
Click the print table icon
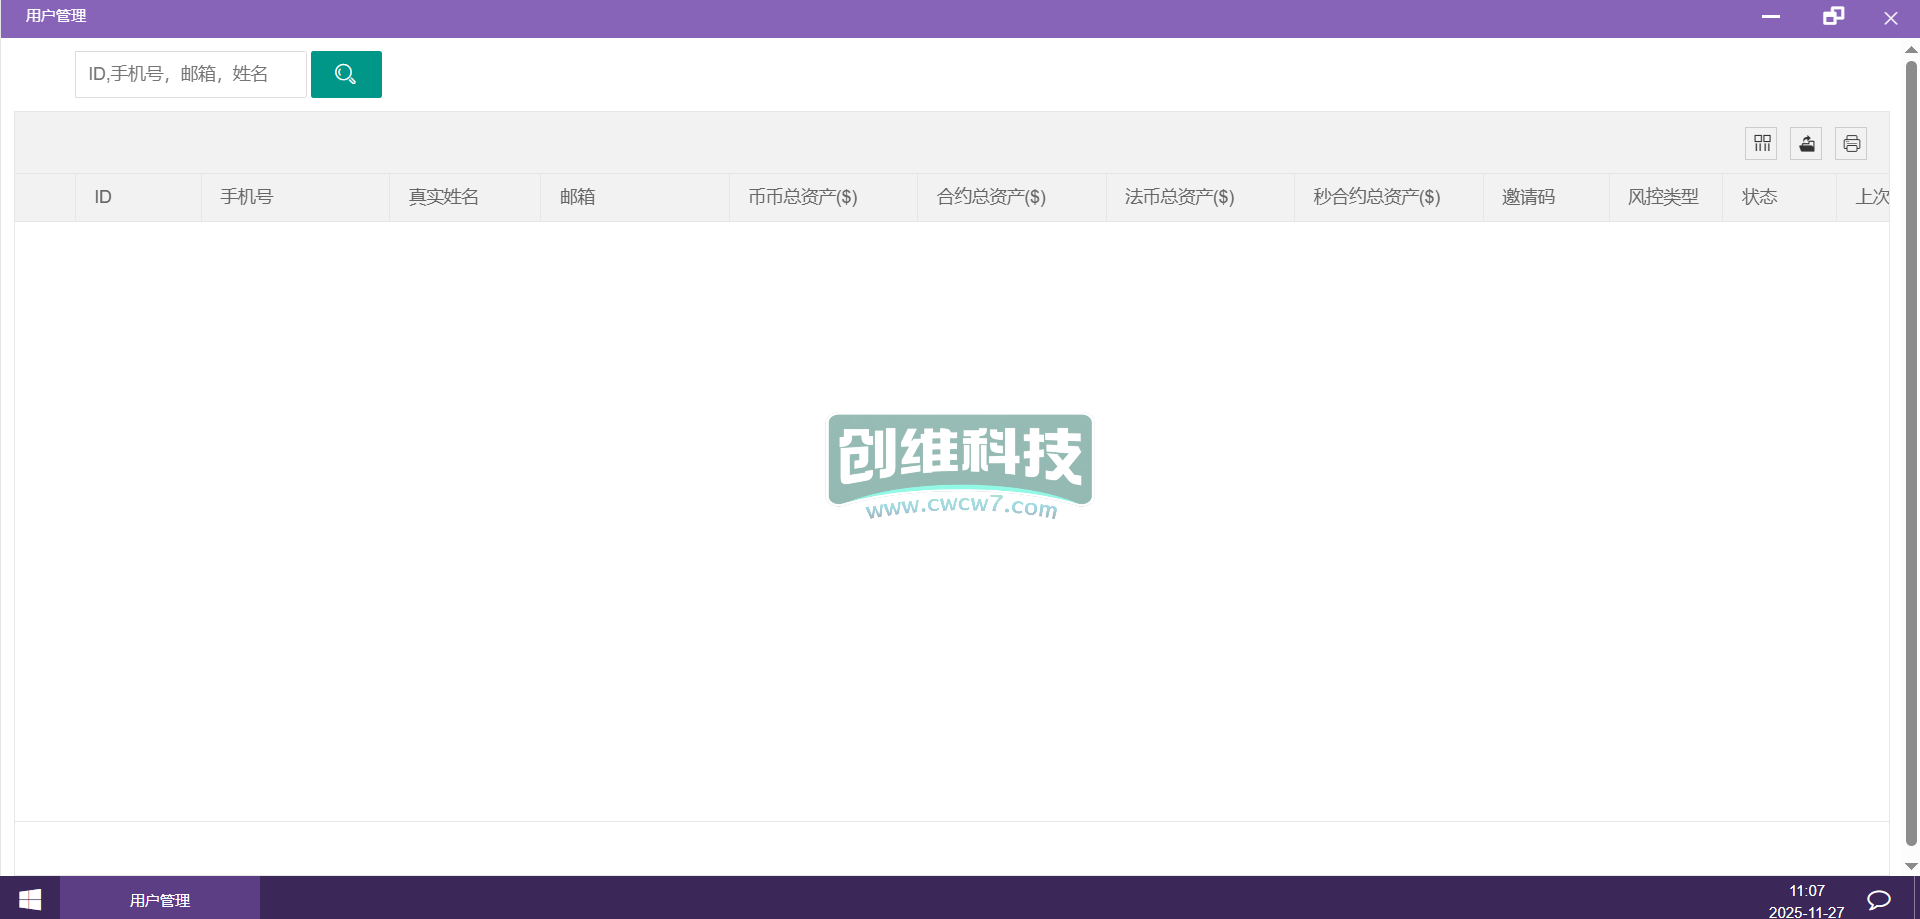point(1851,144)
